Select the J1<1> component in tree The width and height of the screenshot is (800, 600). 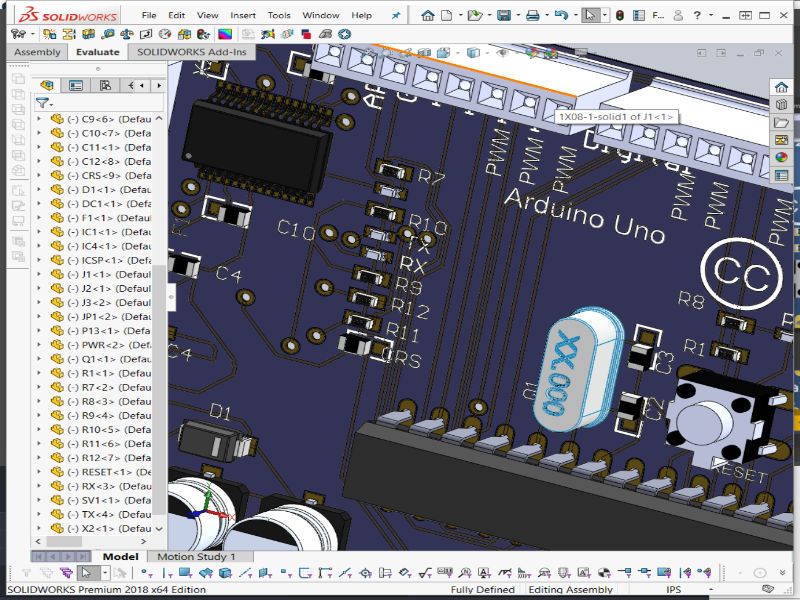click(x=100, y=274)
